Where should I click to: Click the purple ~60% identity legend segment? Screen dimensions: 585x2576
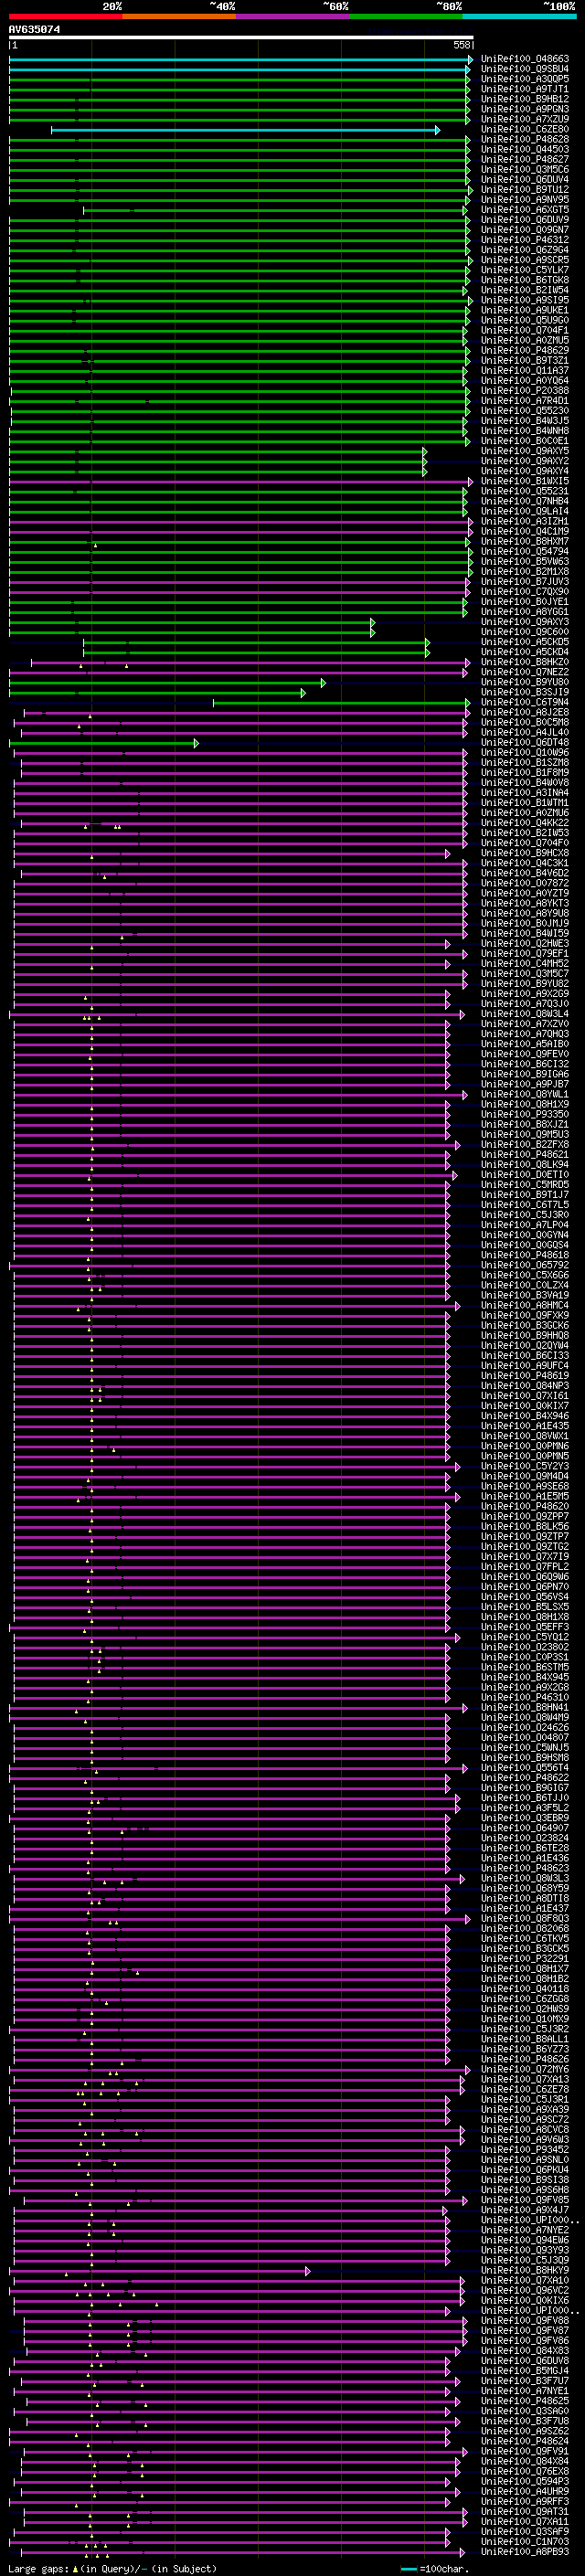click(292, 16)
